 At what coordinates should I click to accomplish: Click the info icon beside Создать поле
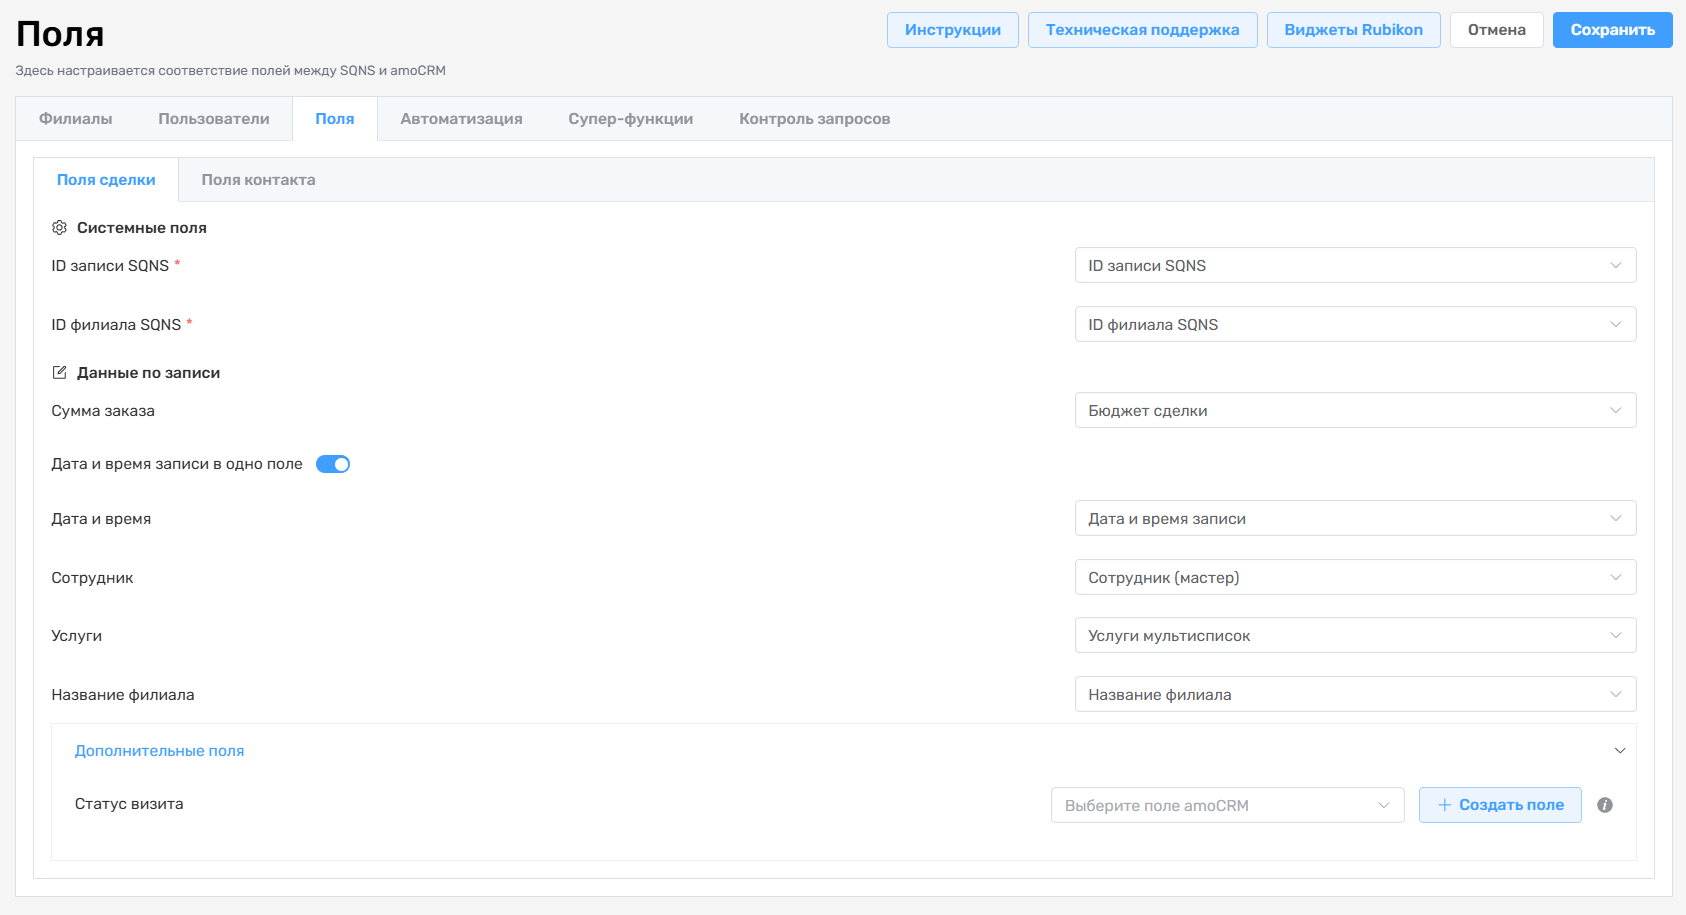pos(1605,805)
